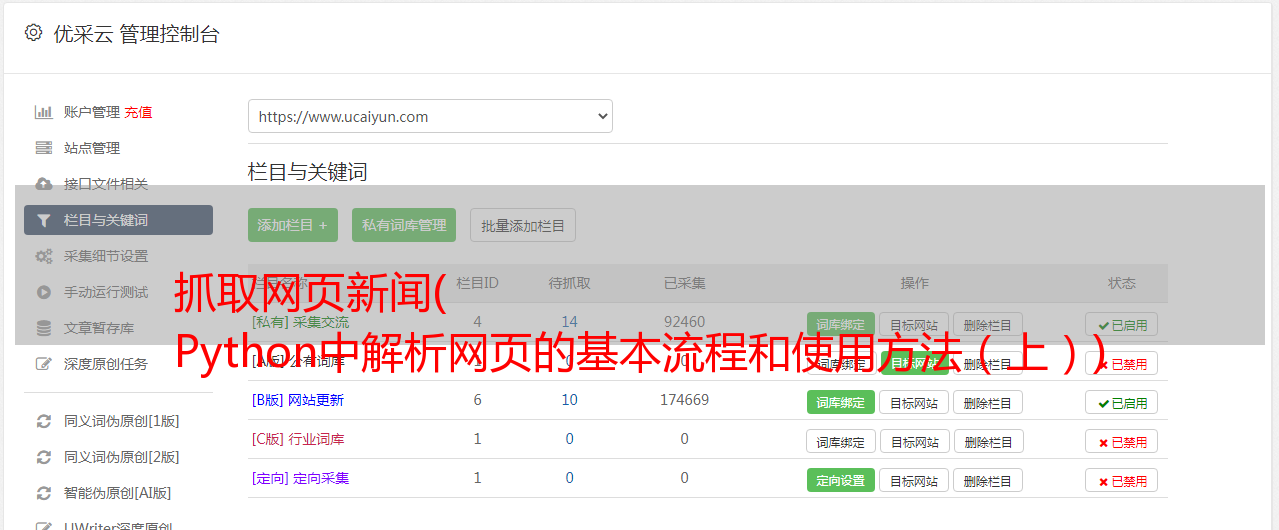Click 删除栏目 in the 定向采集 row

(x=988, y=480)
